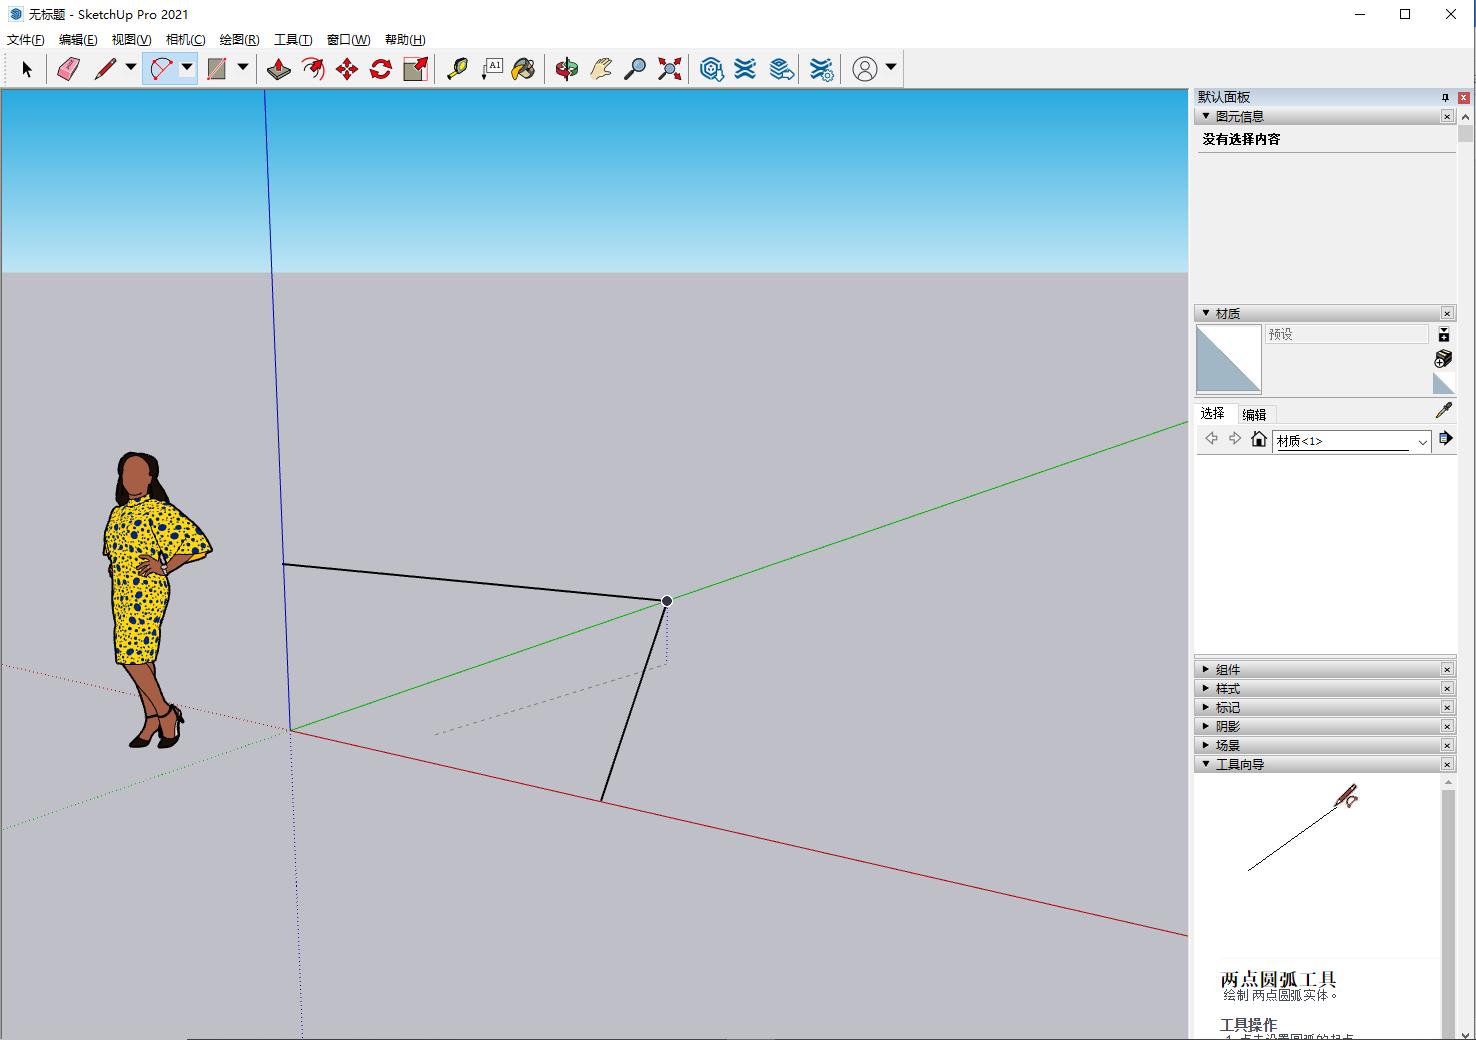This screenshot has height=1040, width=1476.
Task: Open the materials details menu arrow
Action: click(1445, 439)
